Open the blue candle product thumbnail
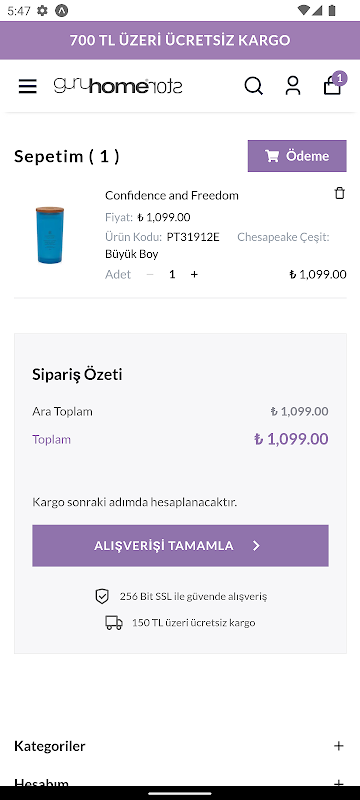 click(x=50, y=235)
